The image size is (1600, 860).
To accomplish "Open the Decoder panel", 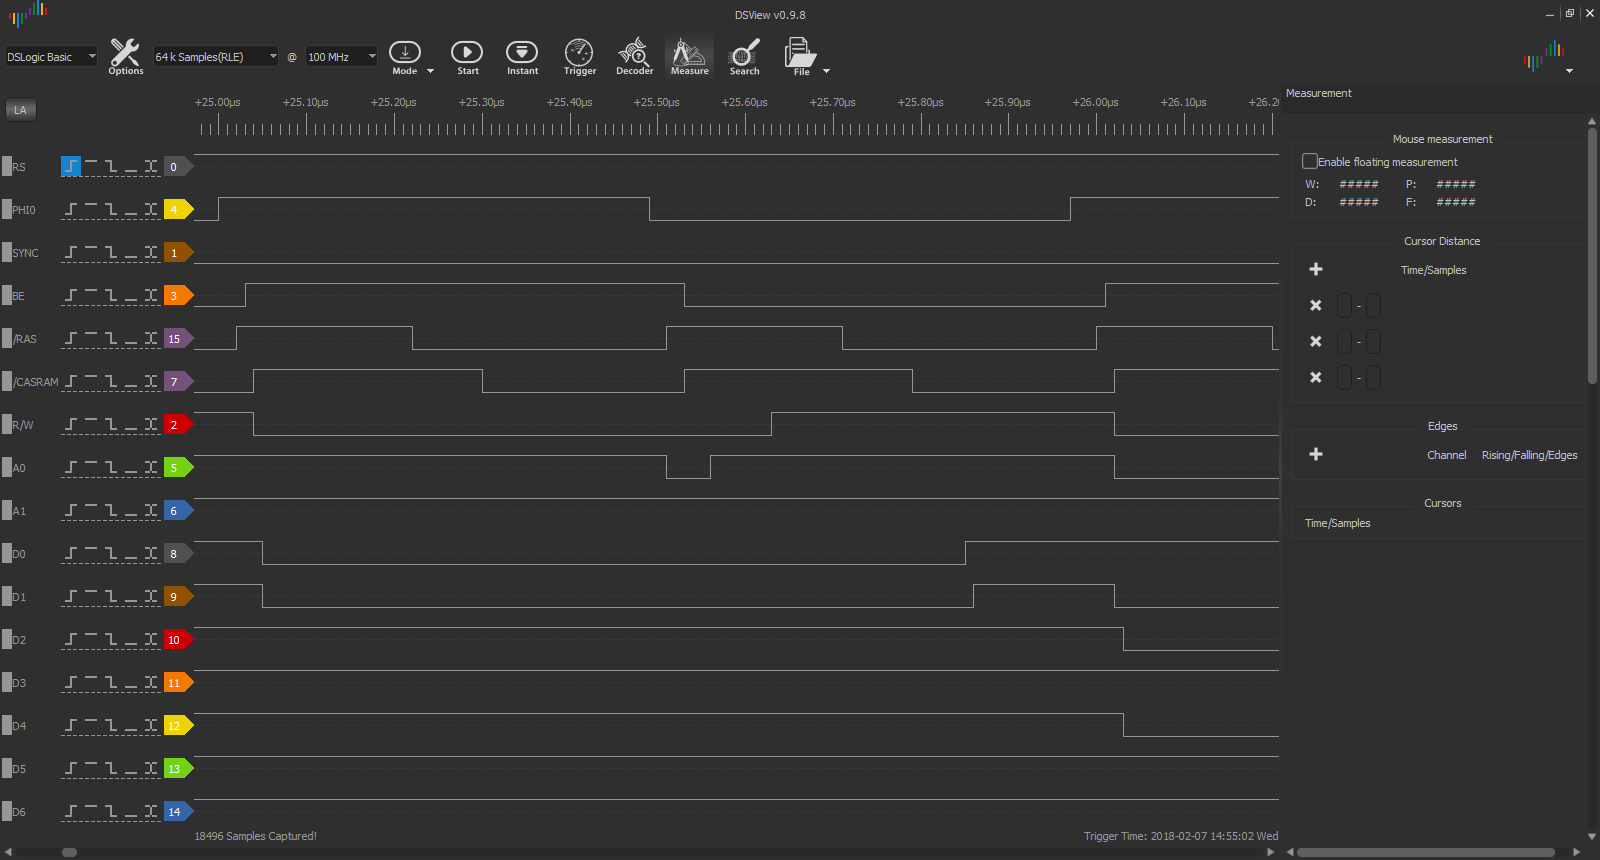I will click(x=634, y=56).
